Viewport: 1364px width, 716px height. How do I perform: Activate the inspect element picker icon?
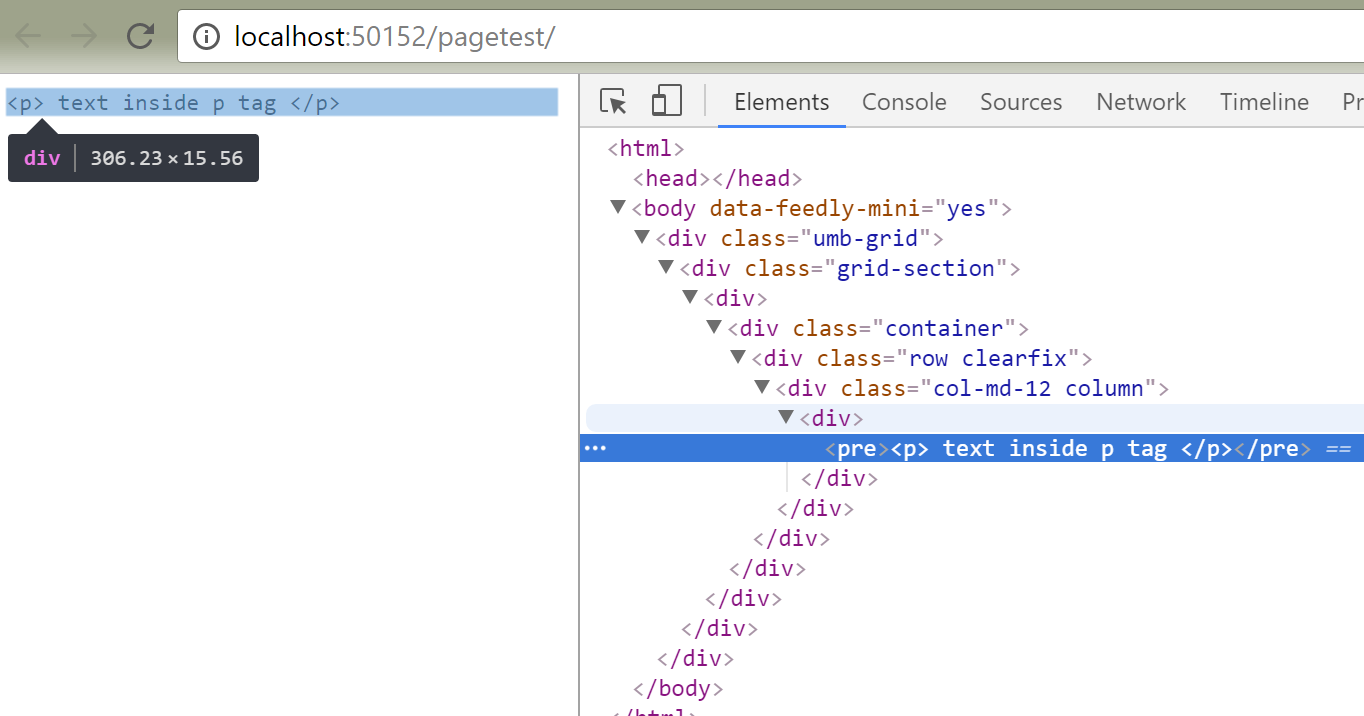tap(613, 102)
